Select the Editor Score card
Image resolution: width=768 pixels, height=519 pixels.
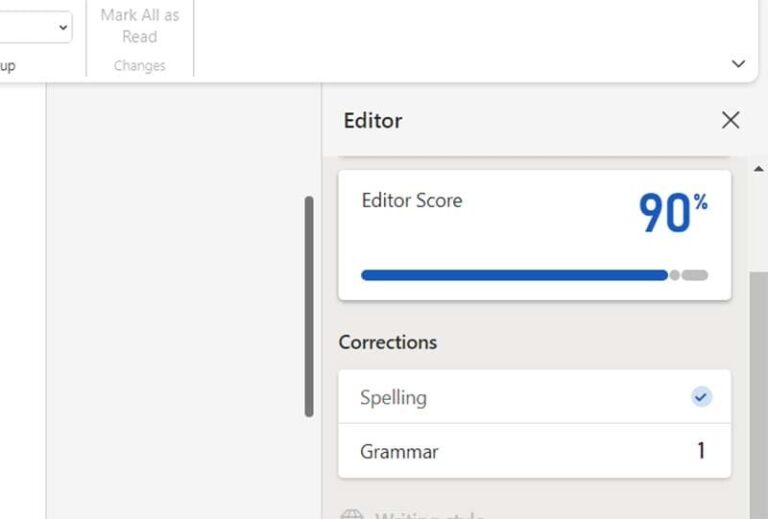click(x=534, y=235)
